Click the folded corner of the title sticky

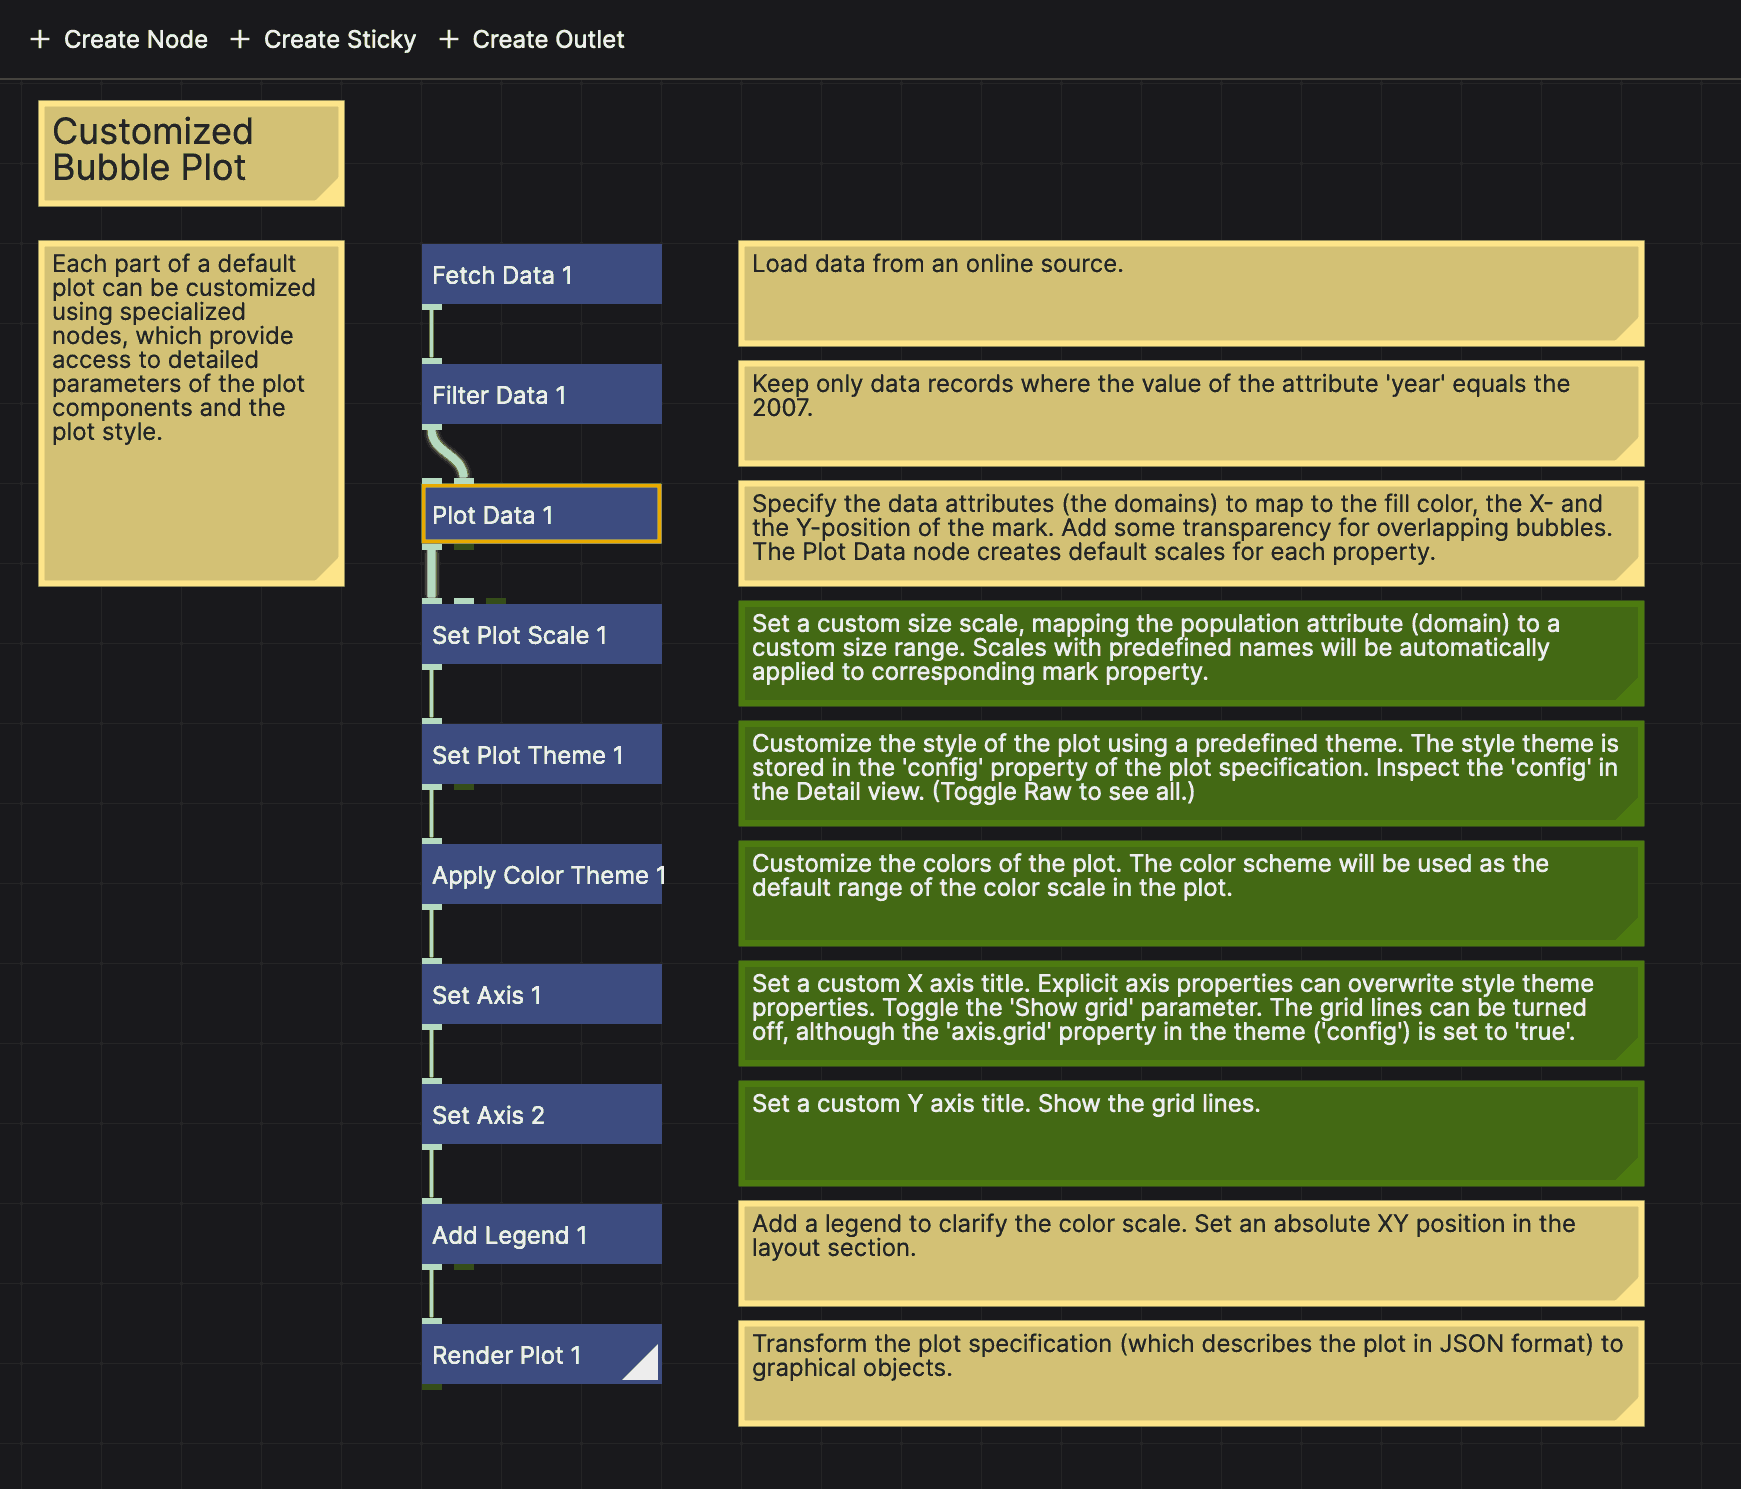pos(331,193)
